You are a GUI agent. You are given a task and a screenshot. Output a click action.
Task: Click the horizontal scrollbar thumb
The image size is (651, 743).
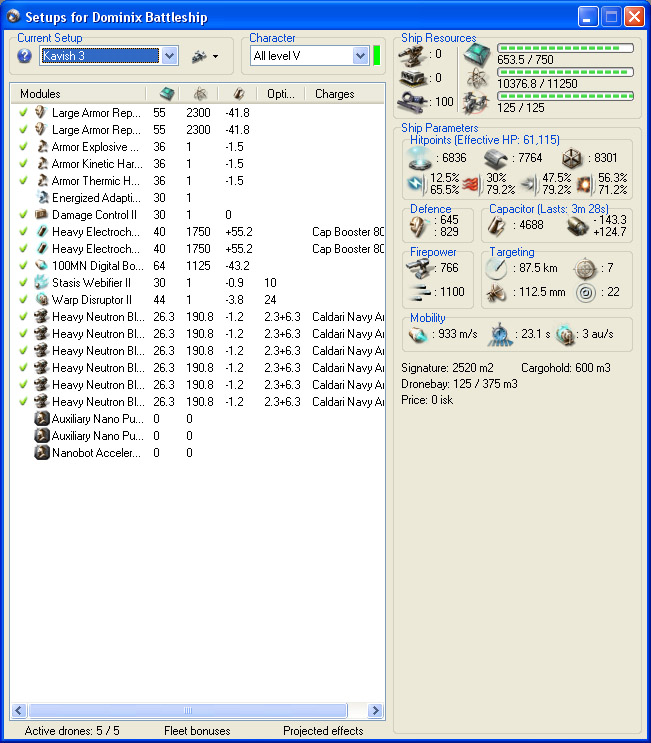click(x=188, y=710)
